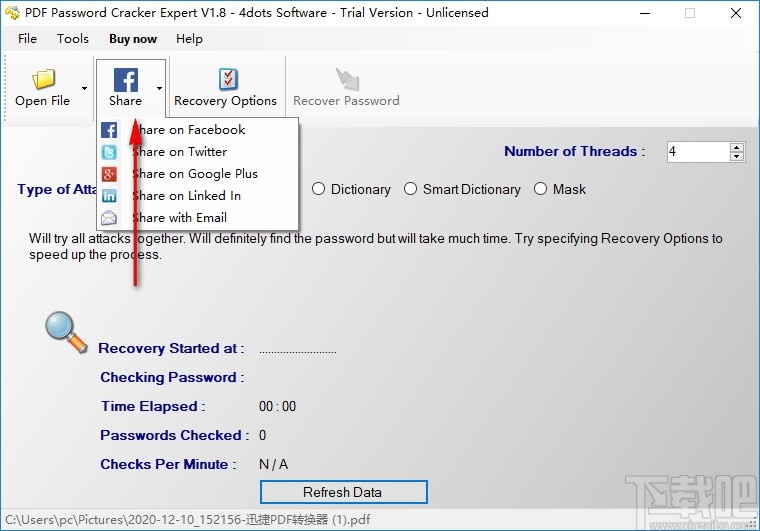Click the Facebook icon in share menu
The height and width of the screenshot is (531, 760).
click(109, 130)
